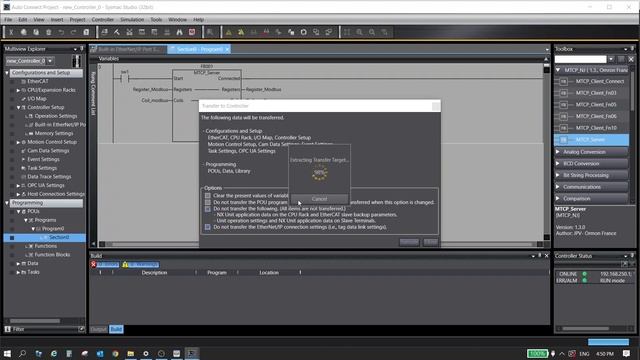Screen dimensions: 640x360
Task: Select EtherCAT in Multiview Explorer
Action: point(38,82)
